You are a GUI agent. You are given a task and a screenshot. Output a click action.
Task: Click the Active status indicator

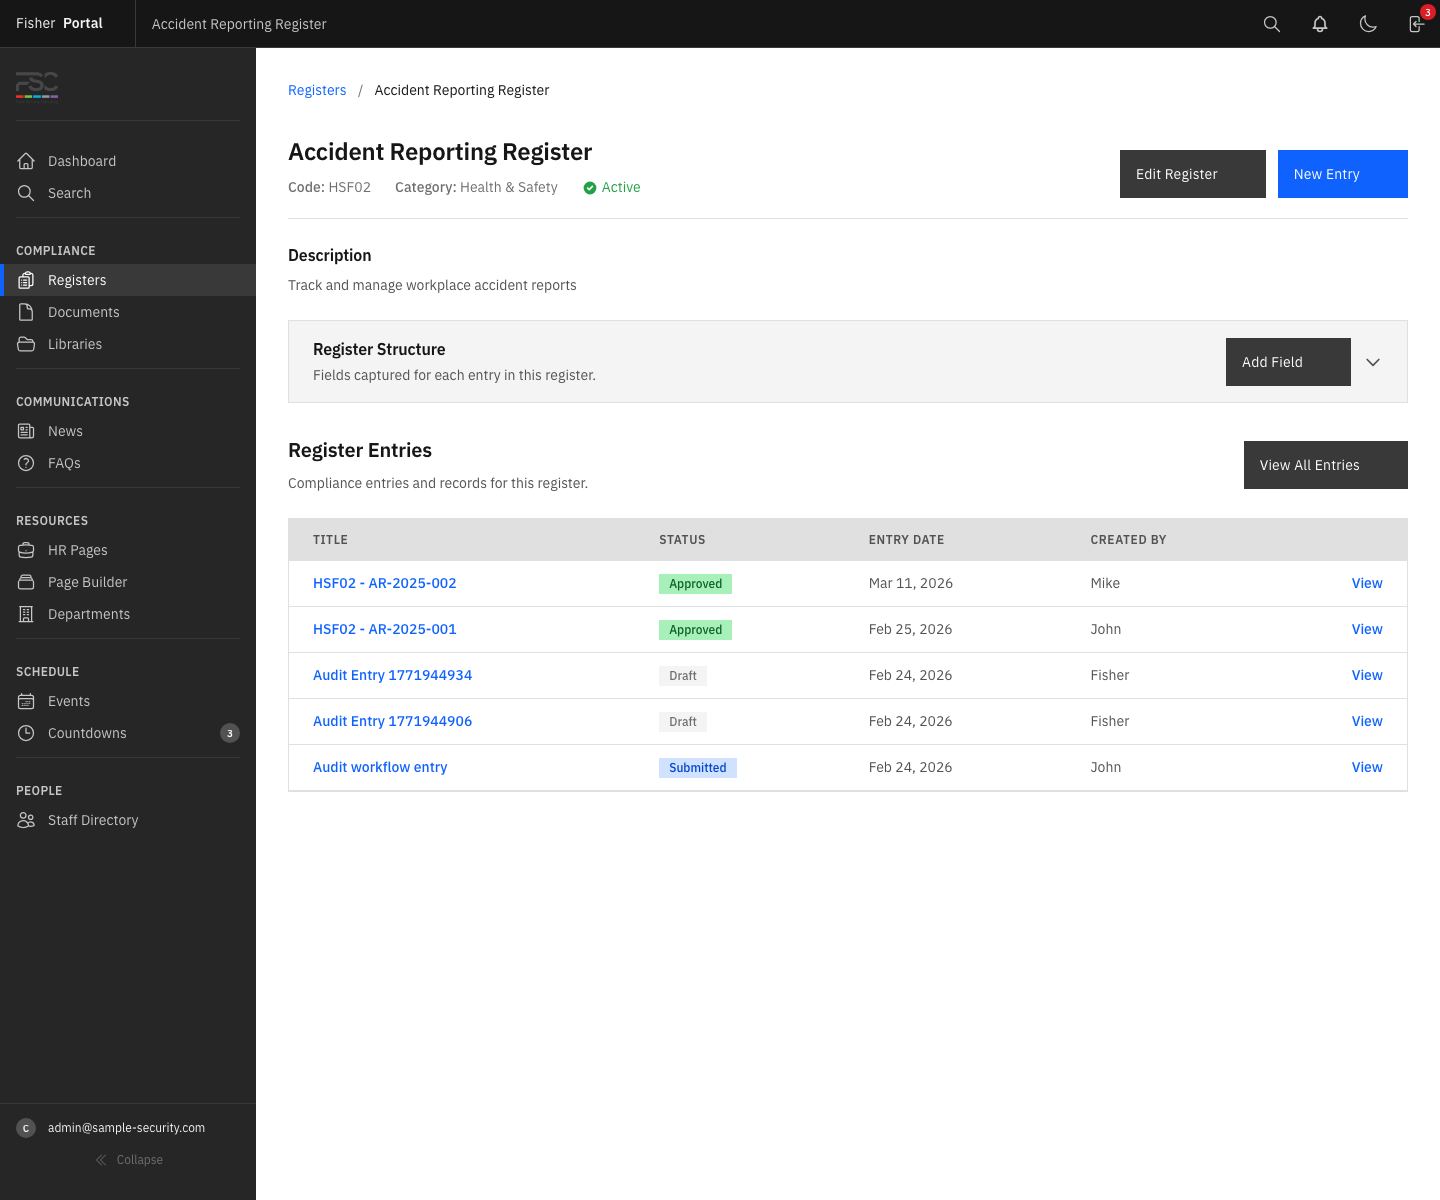611,187
